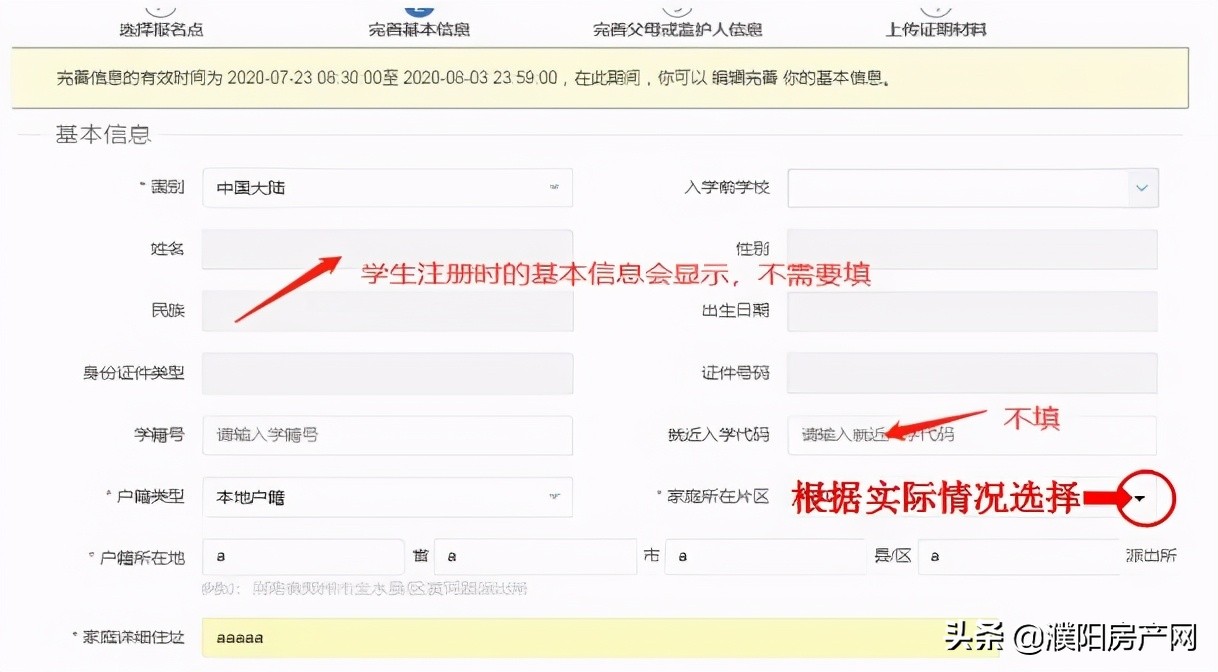Click the 户籍所在地 市 input field

535,556
